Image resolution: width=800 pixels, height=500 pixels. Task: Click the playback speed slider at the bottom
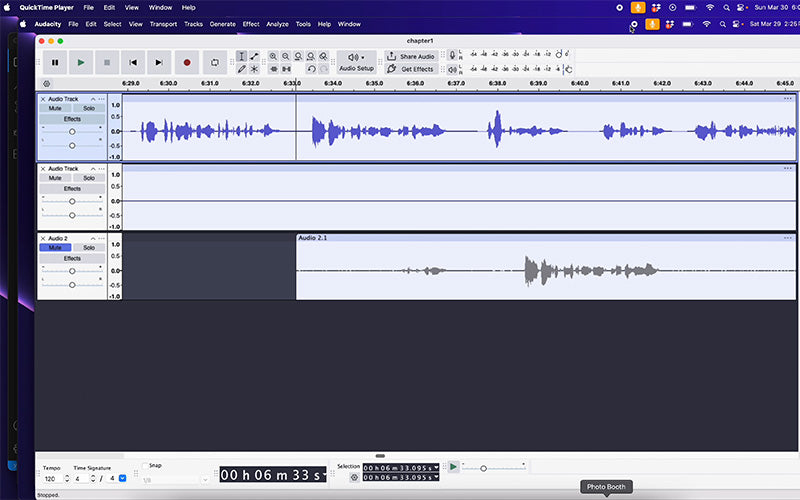pyautogui.click(x=484, y=468)
